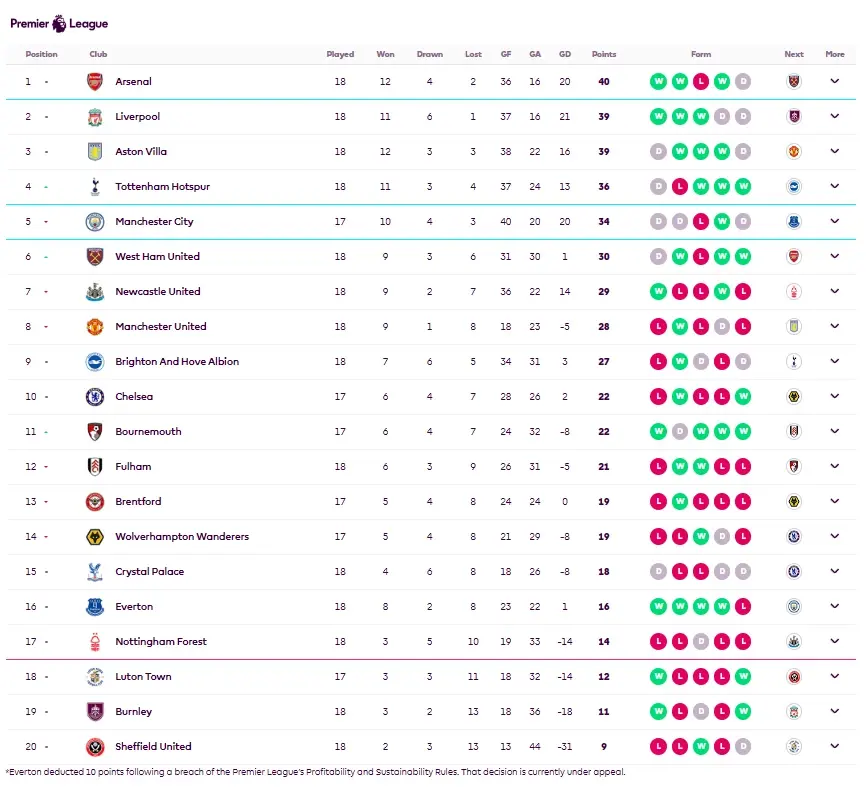Click the Premier League logo

pyautogui.click(x=59, y=24)
